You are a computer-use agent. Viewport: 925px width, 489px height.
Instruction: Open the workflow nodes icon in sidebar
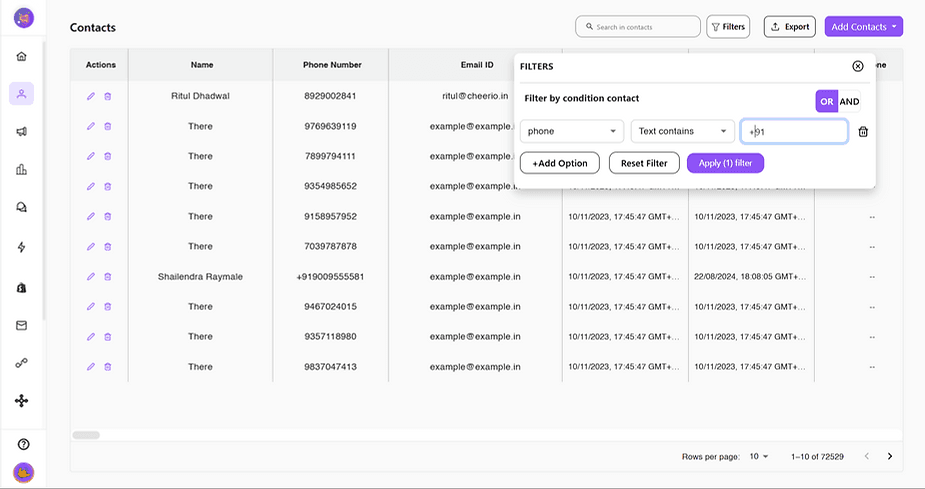pyautogui.click(x=21, y=401)
